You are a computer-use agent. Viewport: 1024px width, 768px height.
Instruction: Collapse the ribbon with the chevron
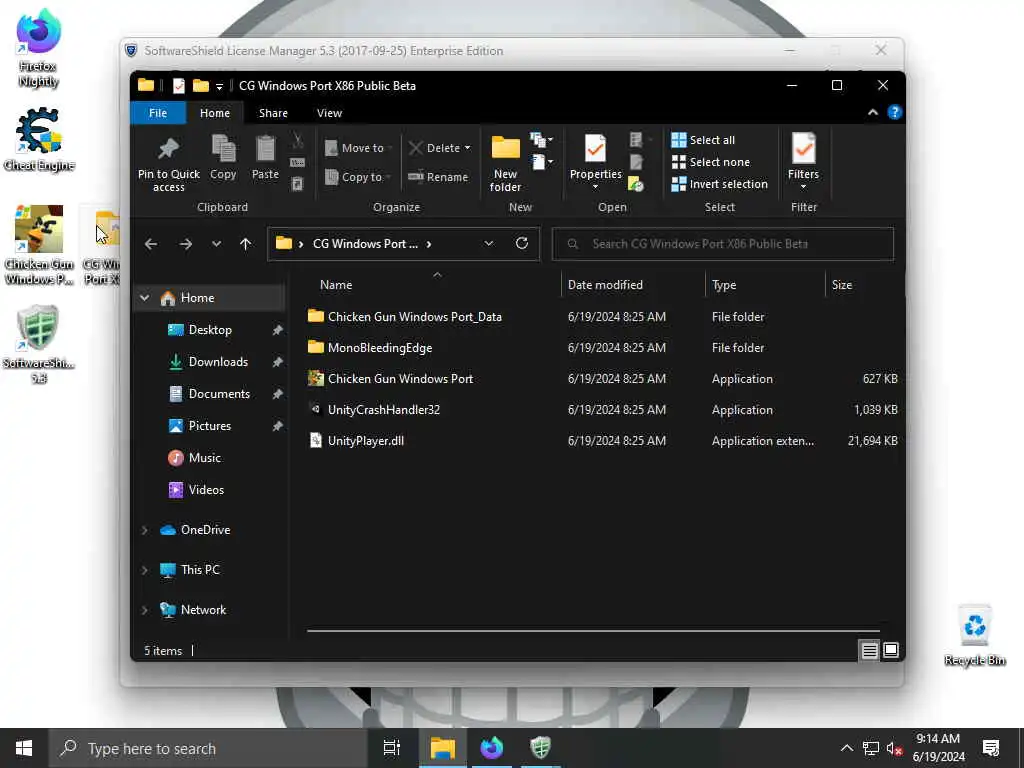click(x=872, y=112)
